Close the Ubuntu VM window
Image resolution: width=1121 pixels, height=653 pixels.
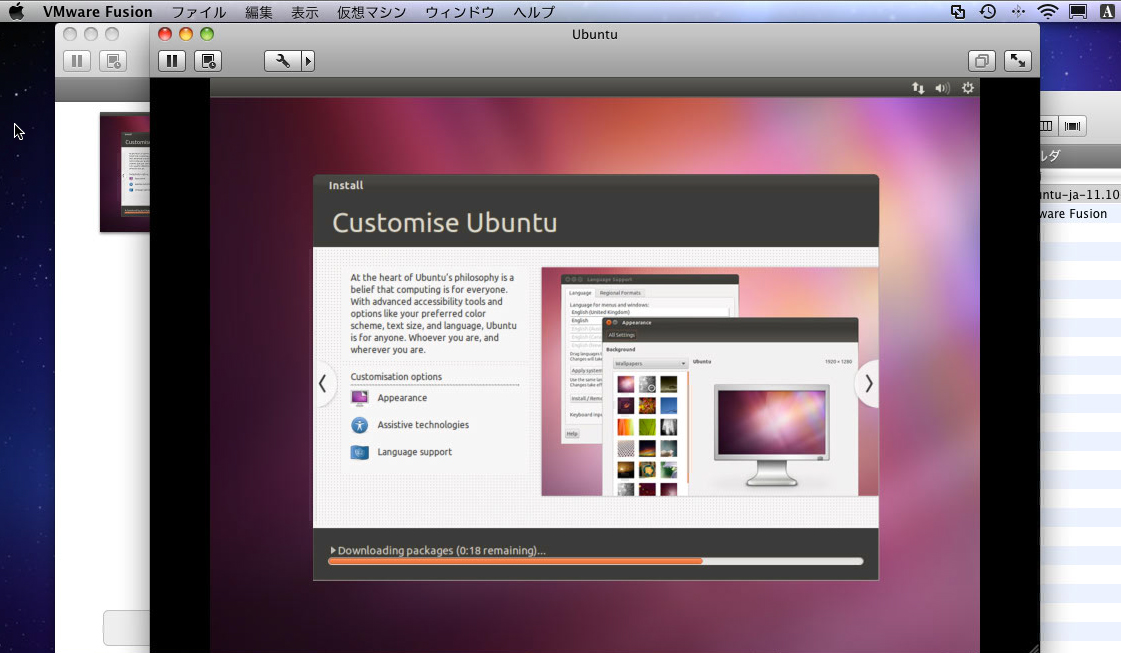pos(164,34)
